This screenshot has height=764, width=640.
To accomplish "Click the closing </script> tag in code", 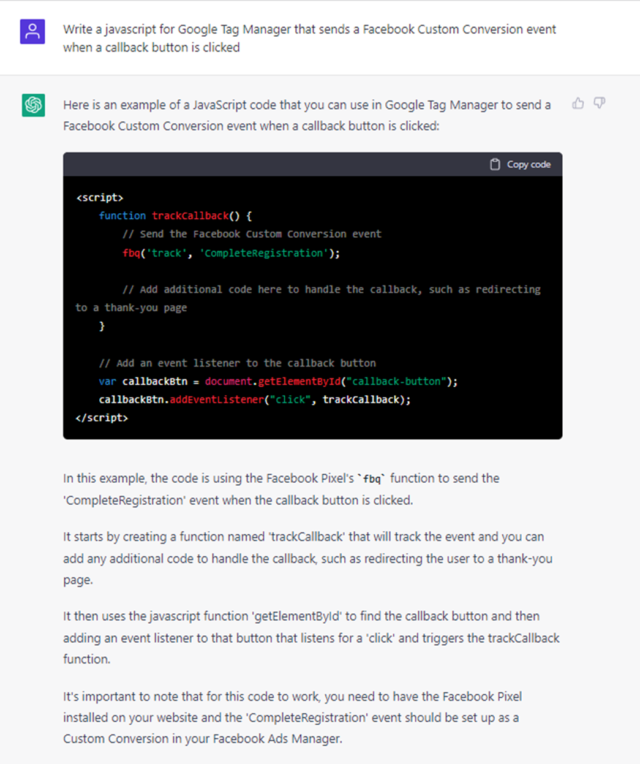I will (x=102, y=417).
